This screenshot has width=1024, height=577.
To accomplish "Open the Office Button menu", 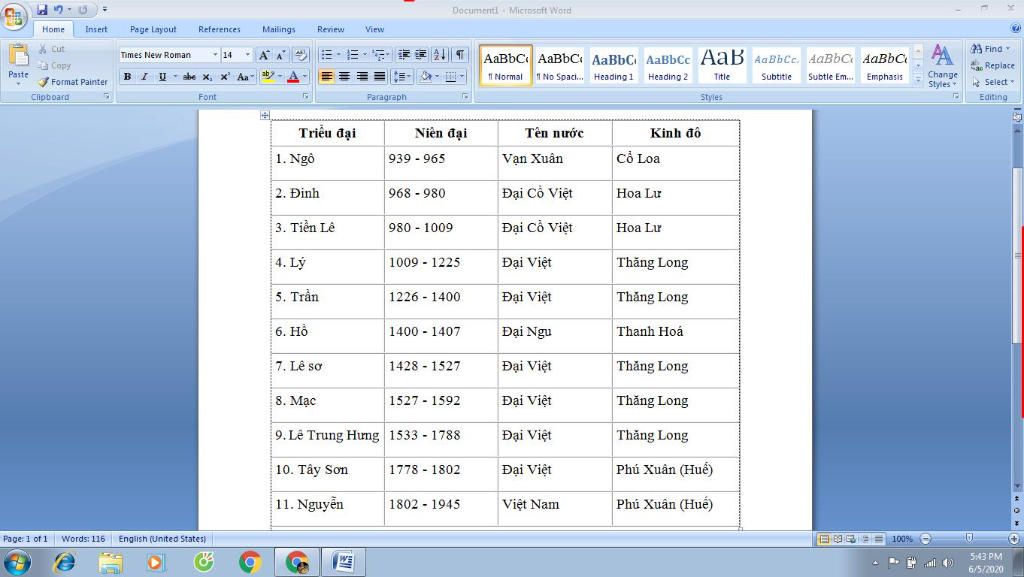I will point(14,16).
